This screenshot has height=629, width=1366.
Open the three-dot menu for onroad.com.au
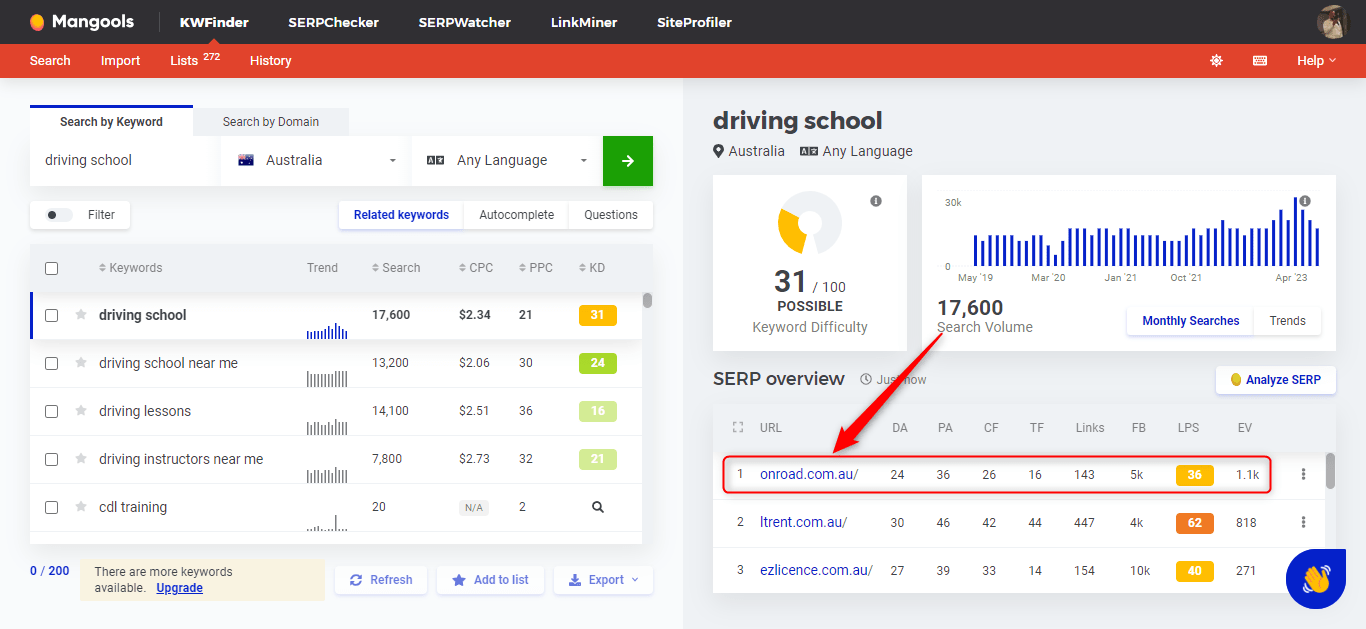click(1303, 474)
